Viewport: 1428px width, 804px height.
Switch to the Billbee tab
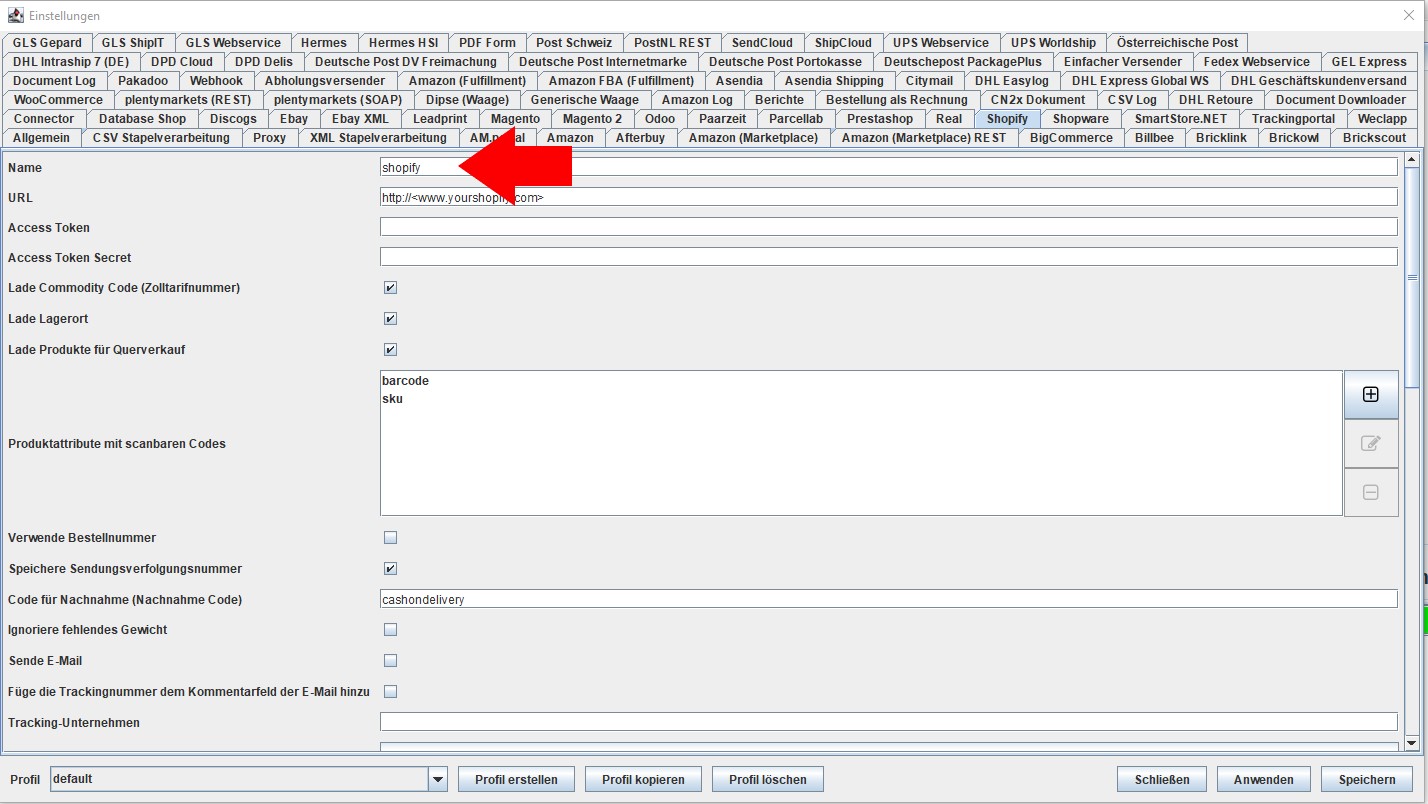click(x=1154, y=138)
